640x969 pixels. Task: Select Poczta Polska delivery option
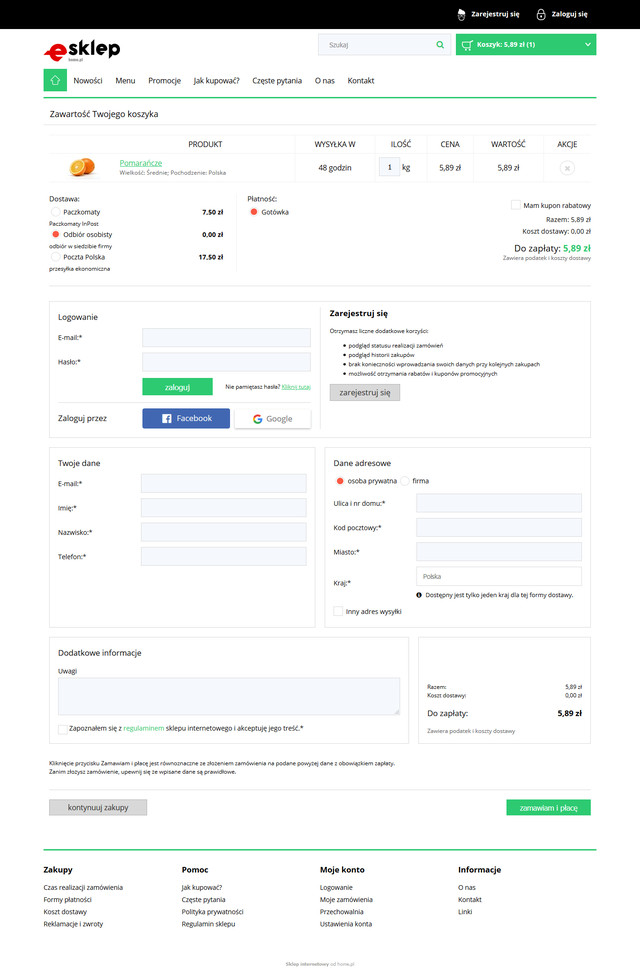pos(56,257)
